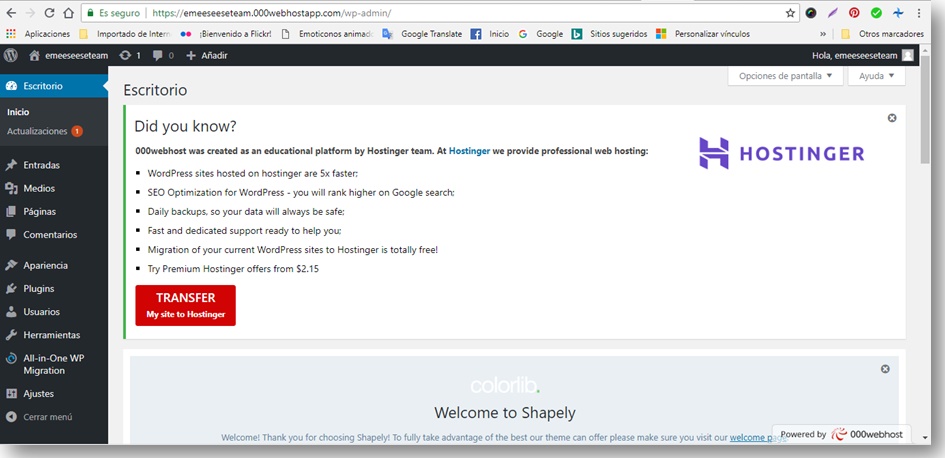This screenshot has width=945, height=458.
Task: Click the red TRANSFER to Hostinger button
Action: [x=186, y=306]
